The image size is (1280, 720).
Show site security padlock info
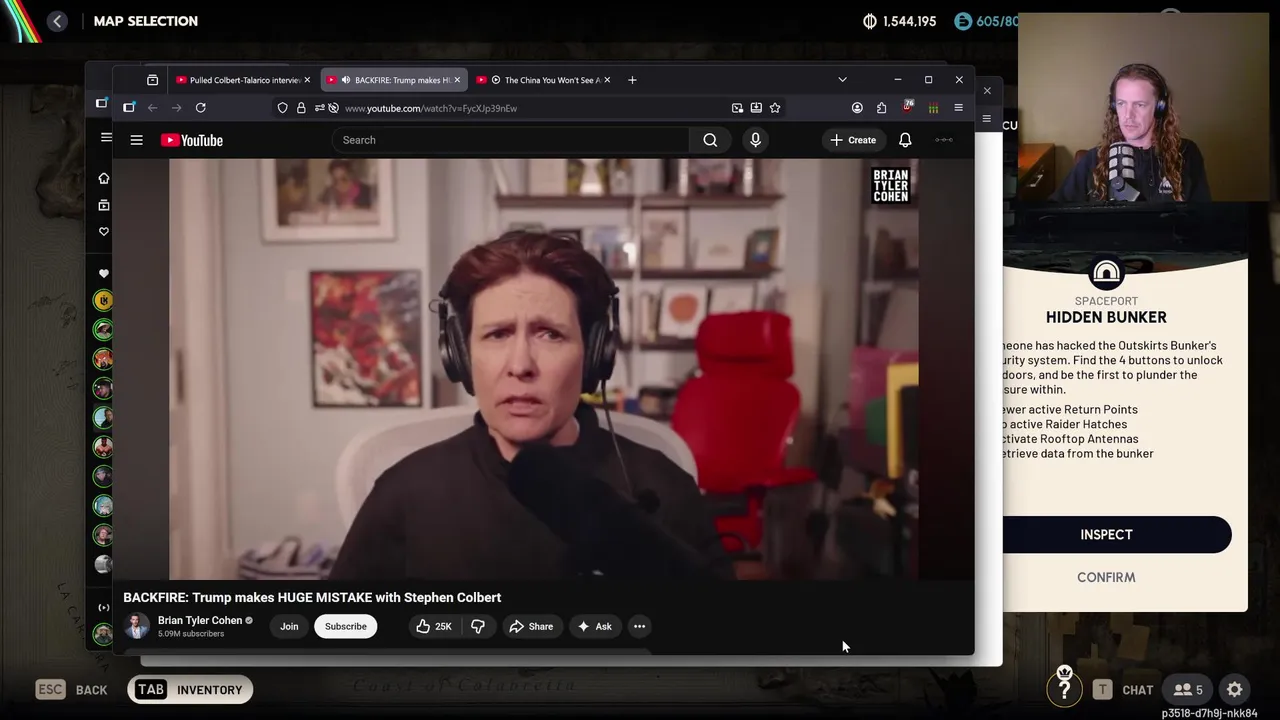(x=301, y=108)
